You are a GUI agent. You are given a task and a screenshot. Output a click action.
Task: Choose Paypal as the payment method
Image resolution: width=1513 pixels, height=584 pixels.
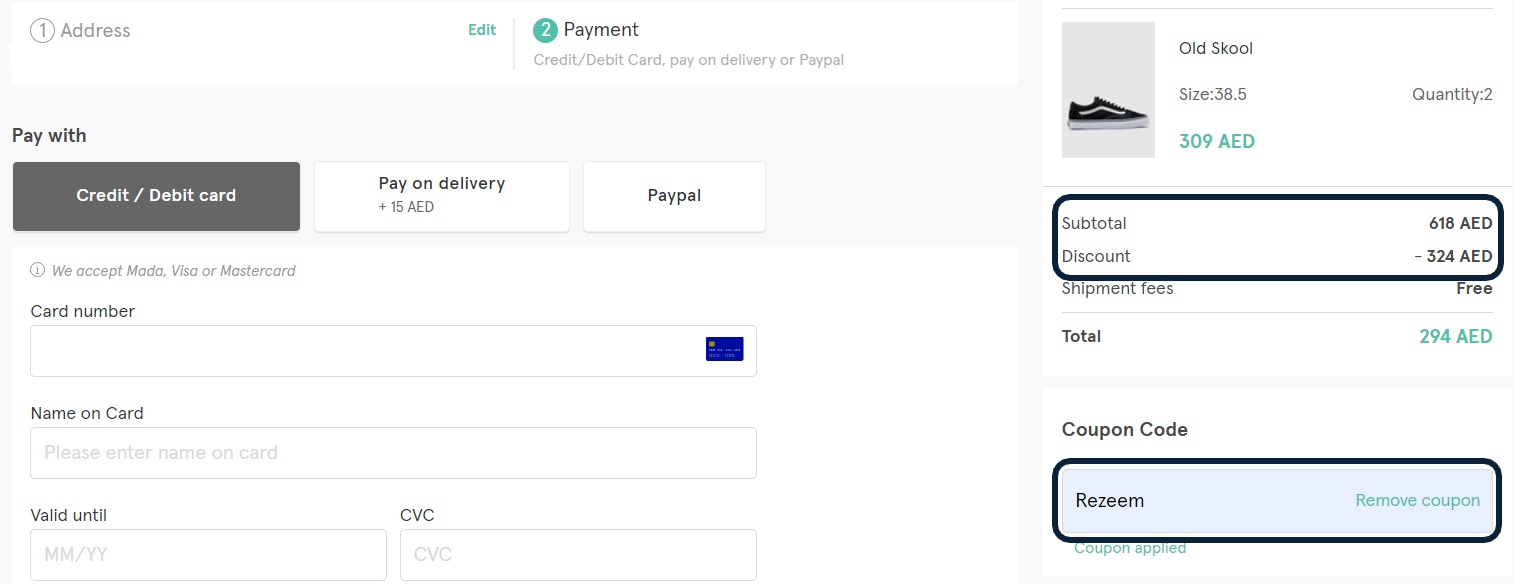[x=673, y=195]
